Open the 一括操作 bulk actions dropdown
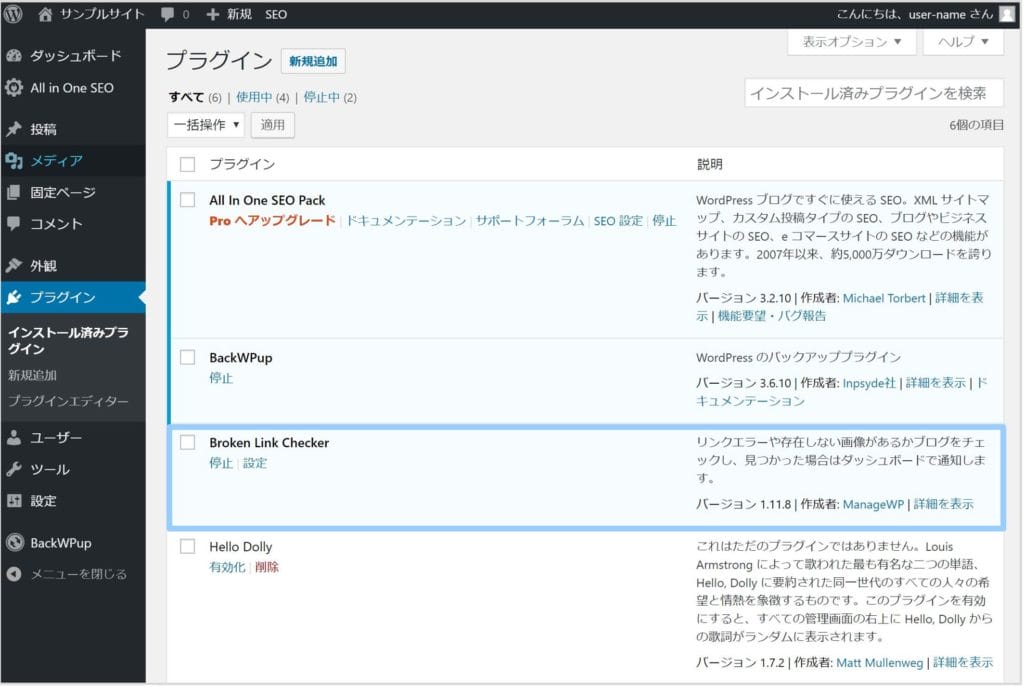The height and width of the screenshot is (687, 1024). pos(206,125)
